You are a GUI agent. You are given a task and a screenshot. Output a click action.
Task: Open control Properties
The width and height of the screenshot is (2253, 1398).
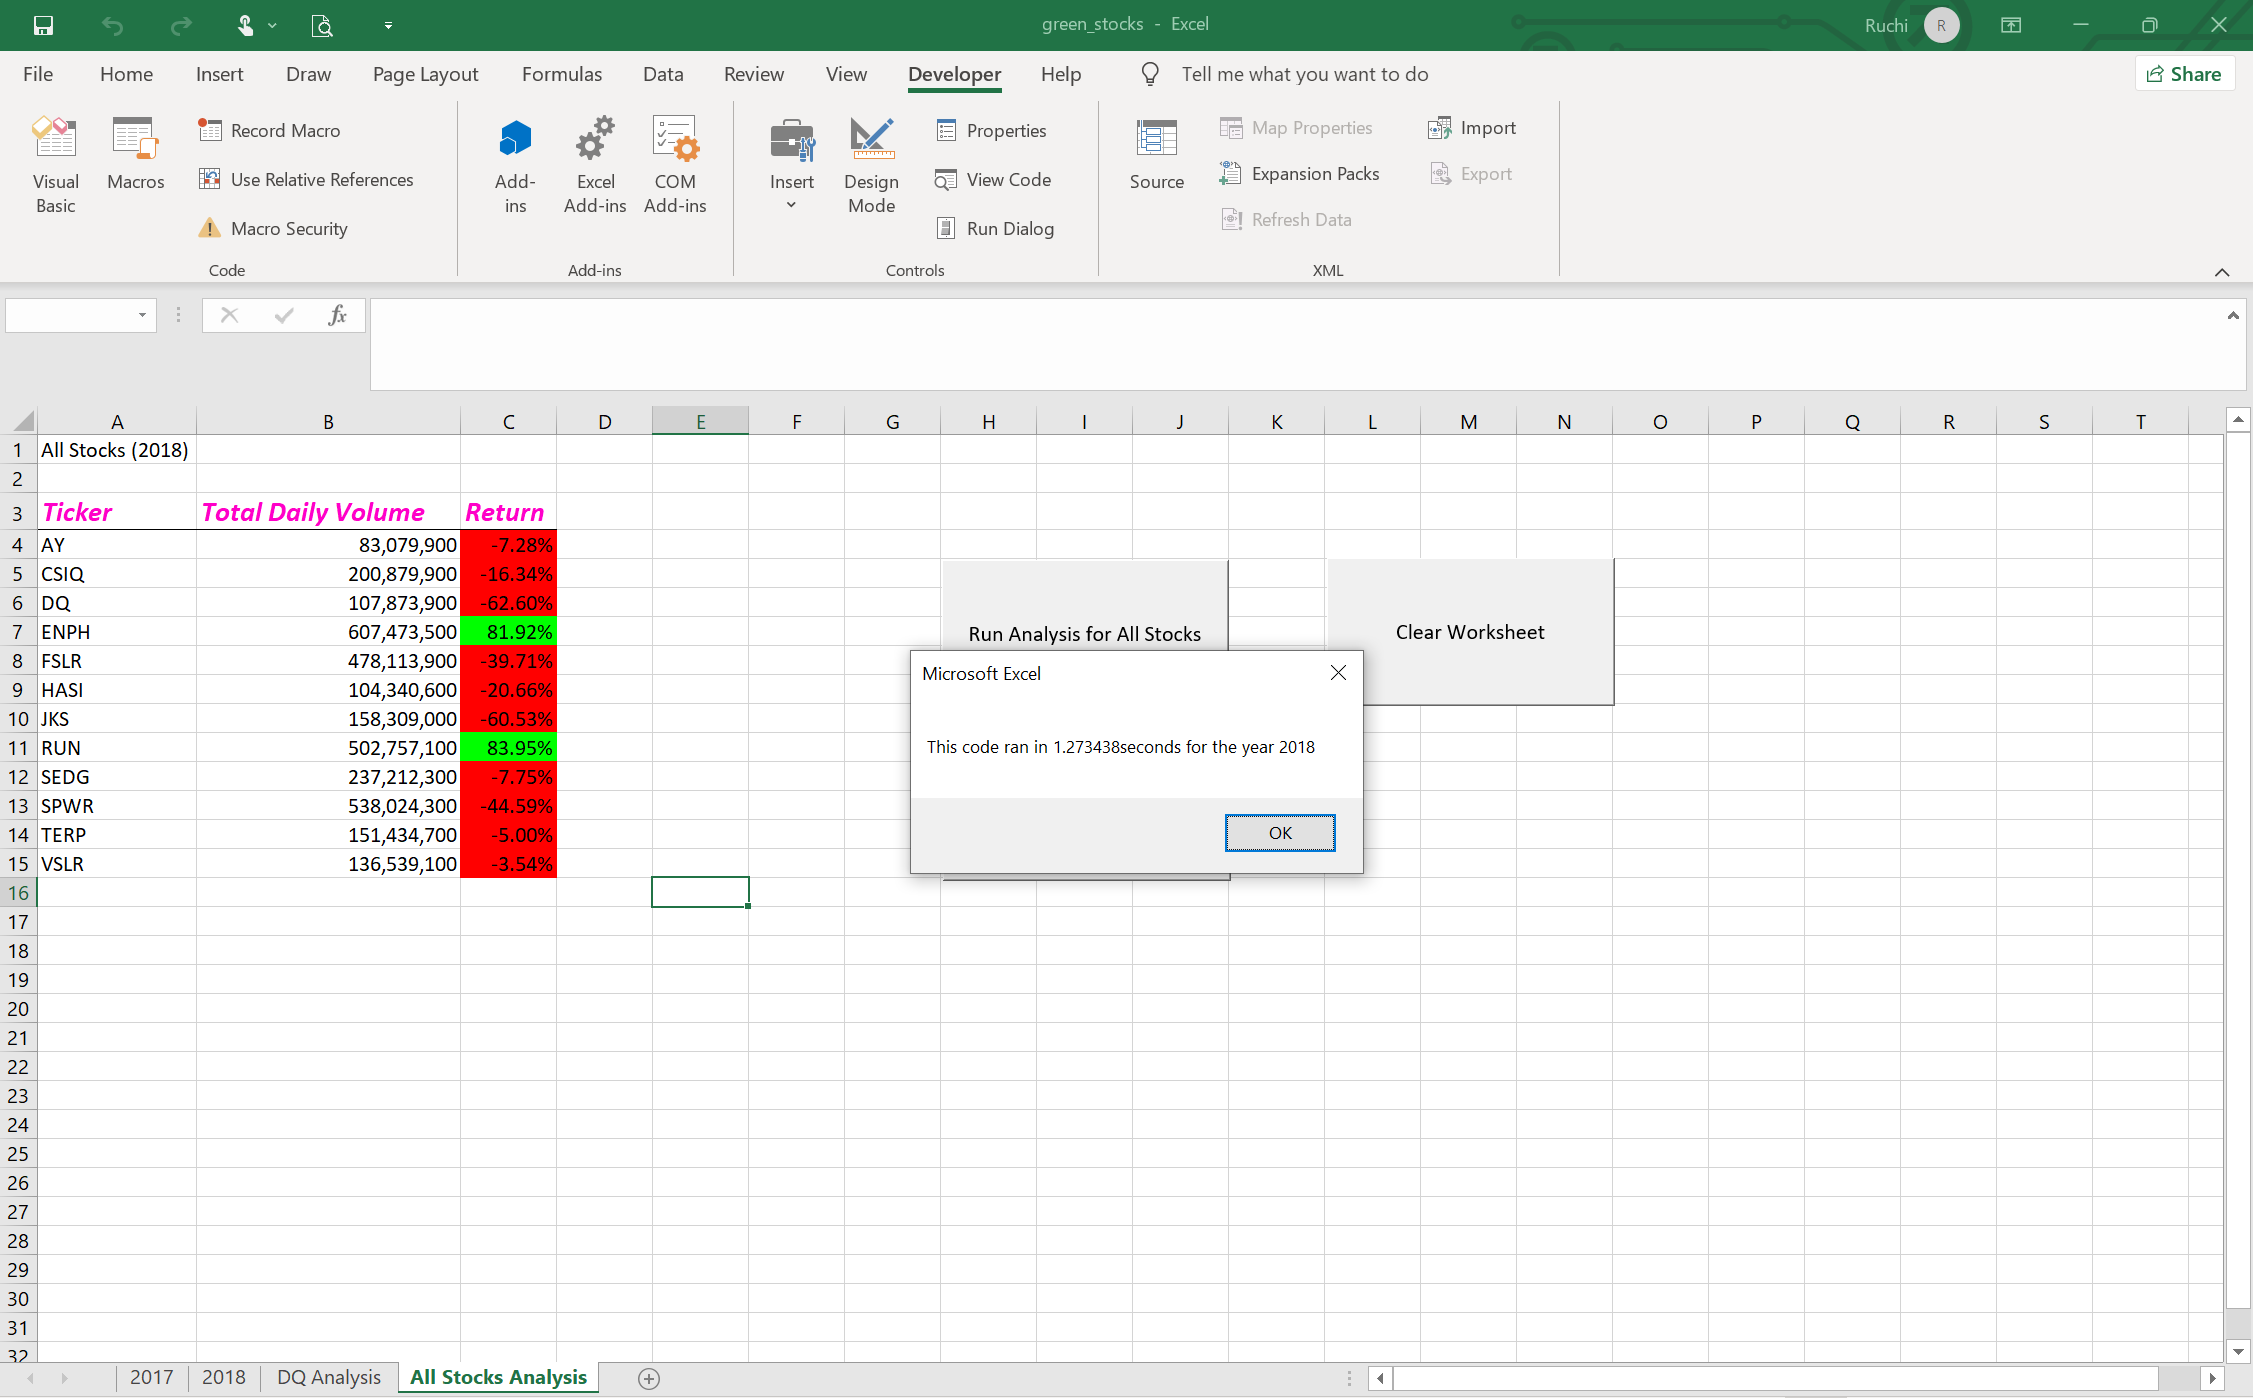[991, 131]
